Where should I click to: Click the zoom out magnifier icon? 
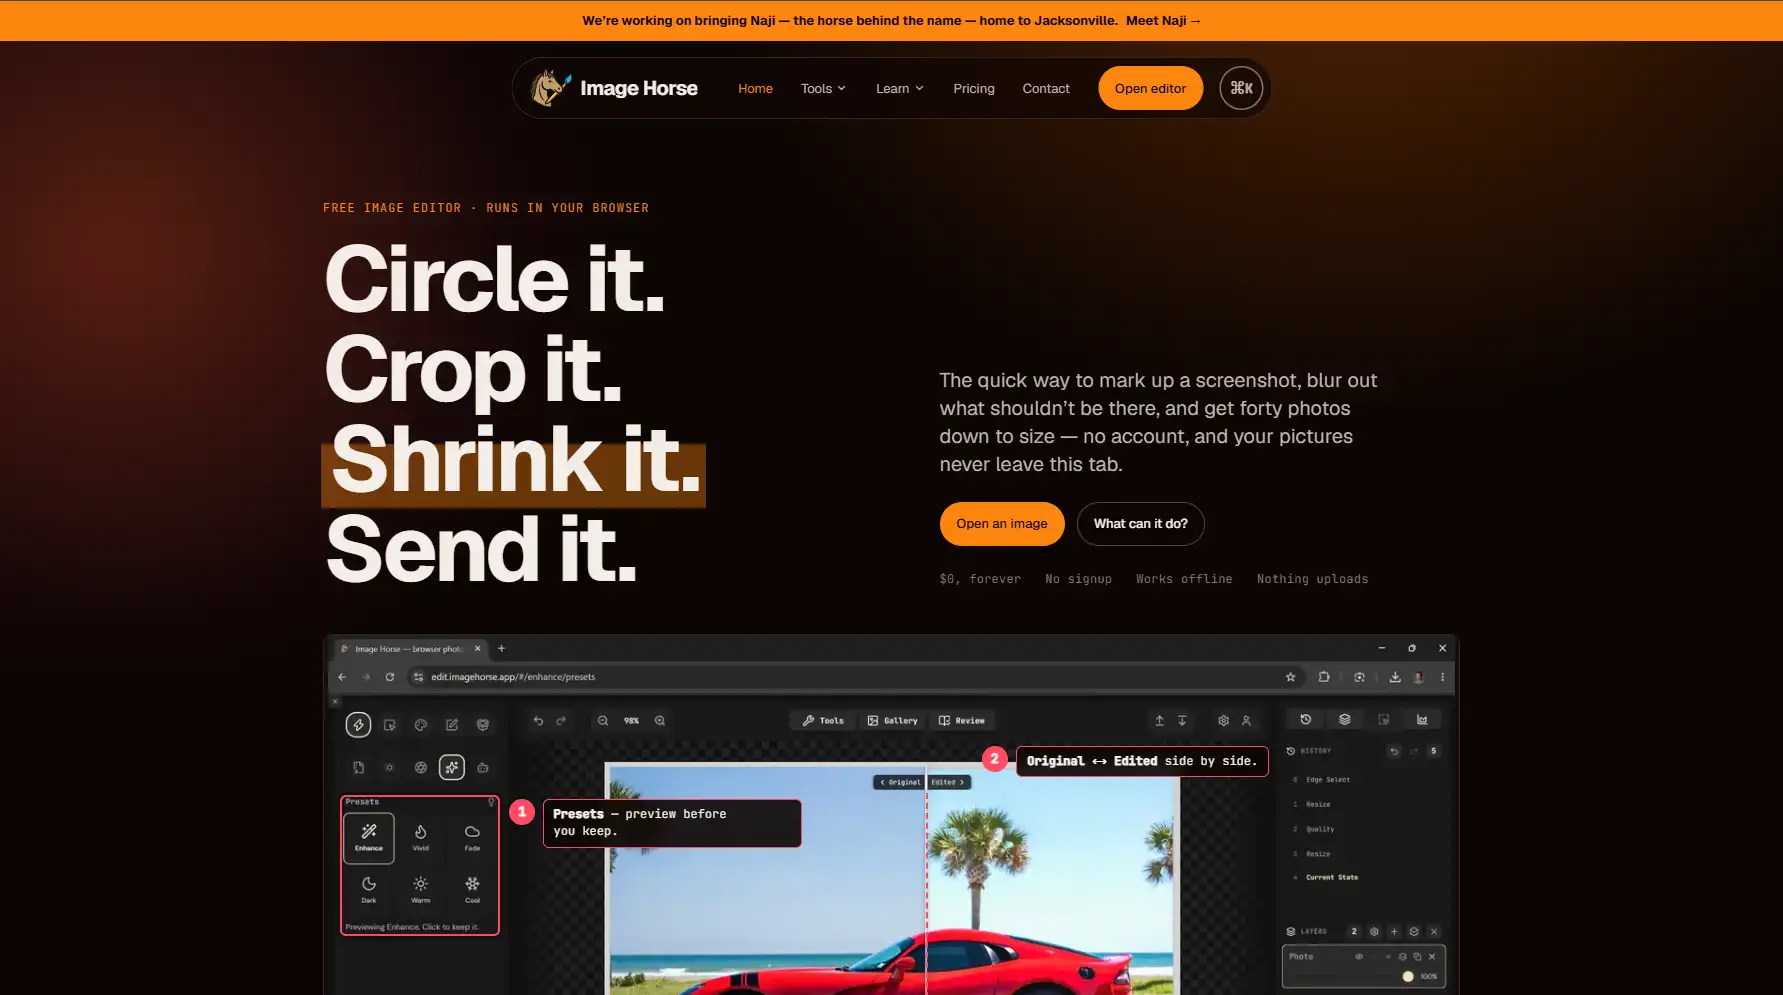point(603,721)
